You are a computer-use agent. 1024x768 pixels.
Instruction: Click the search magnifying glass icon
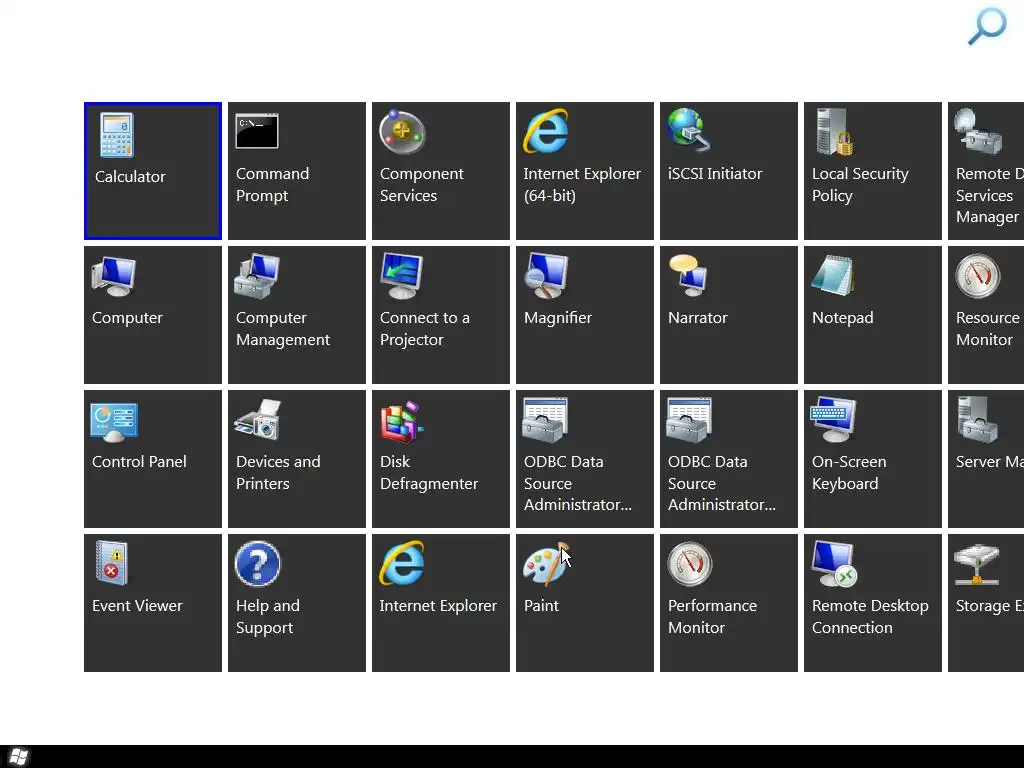point(987,26)
